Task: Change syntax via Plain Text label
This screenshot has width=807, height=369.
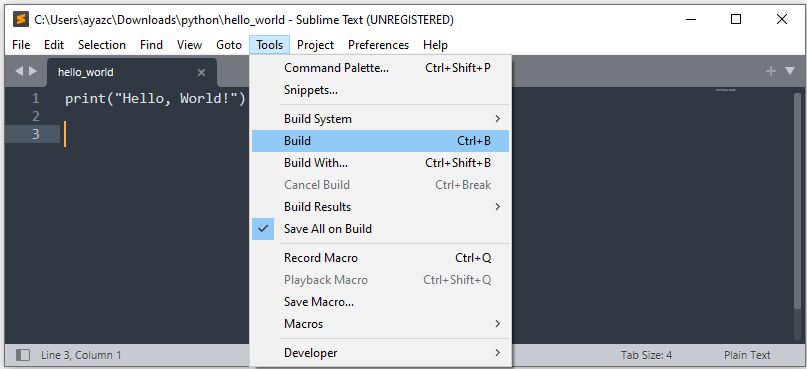Action: pyautogui.click(x=747, y=355)
